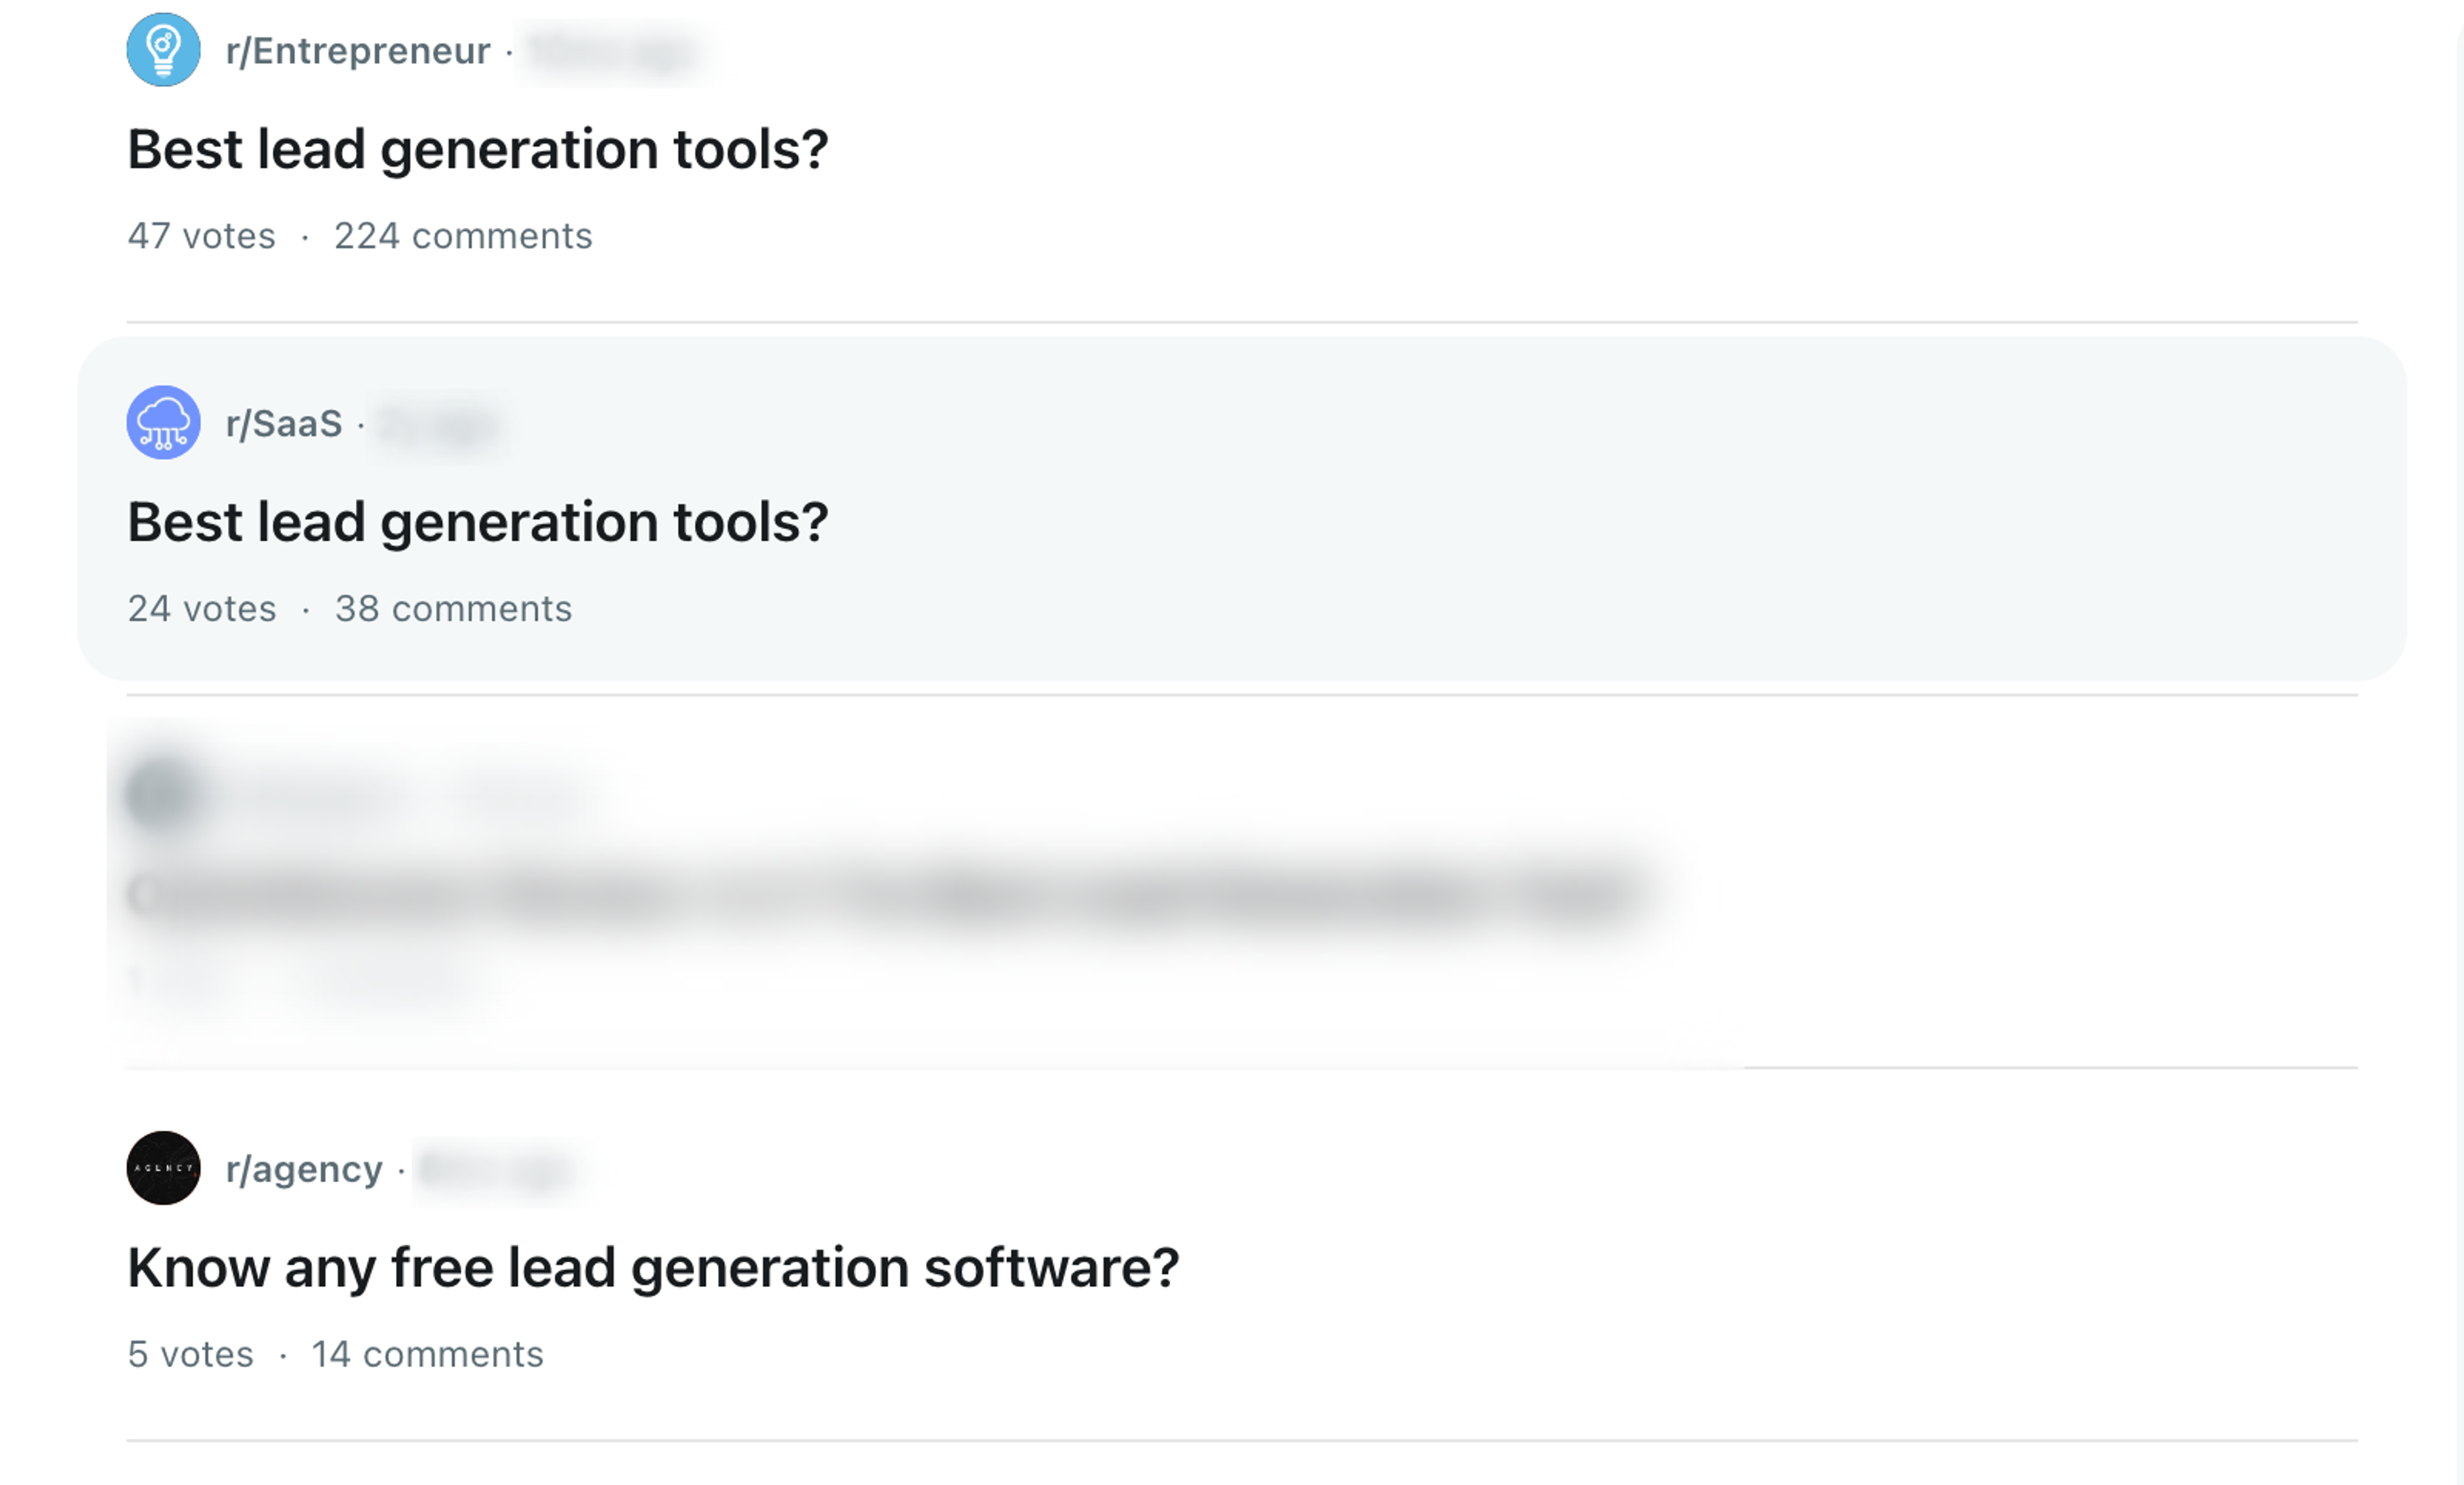The width and height of the screenshot is (2464, 1485).
Task: Open 'Know any free lead generation software?' post
Action: point(653,1269)
